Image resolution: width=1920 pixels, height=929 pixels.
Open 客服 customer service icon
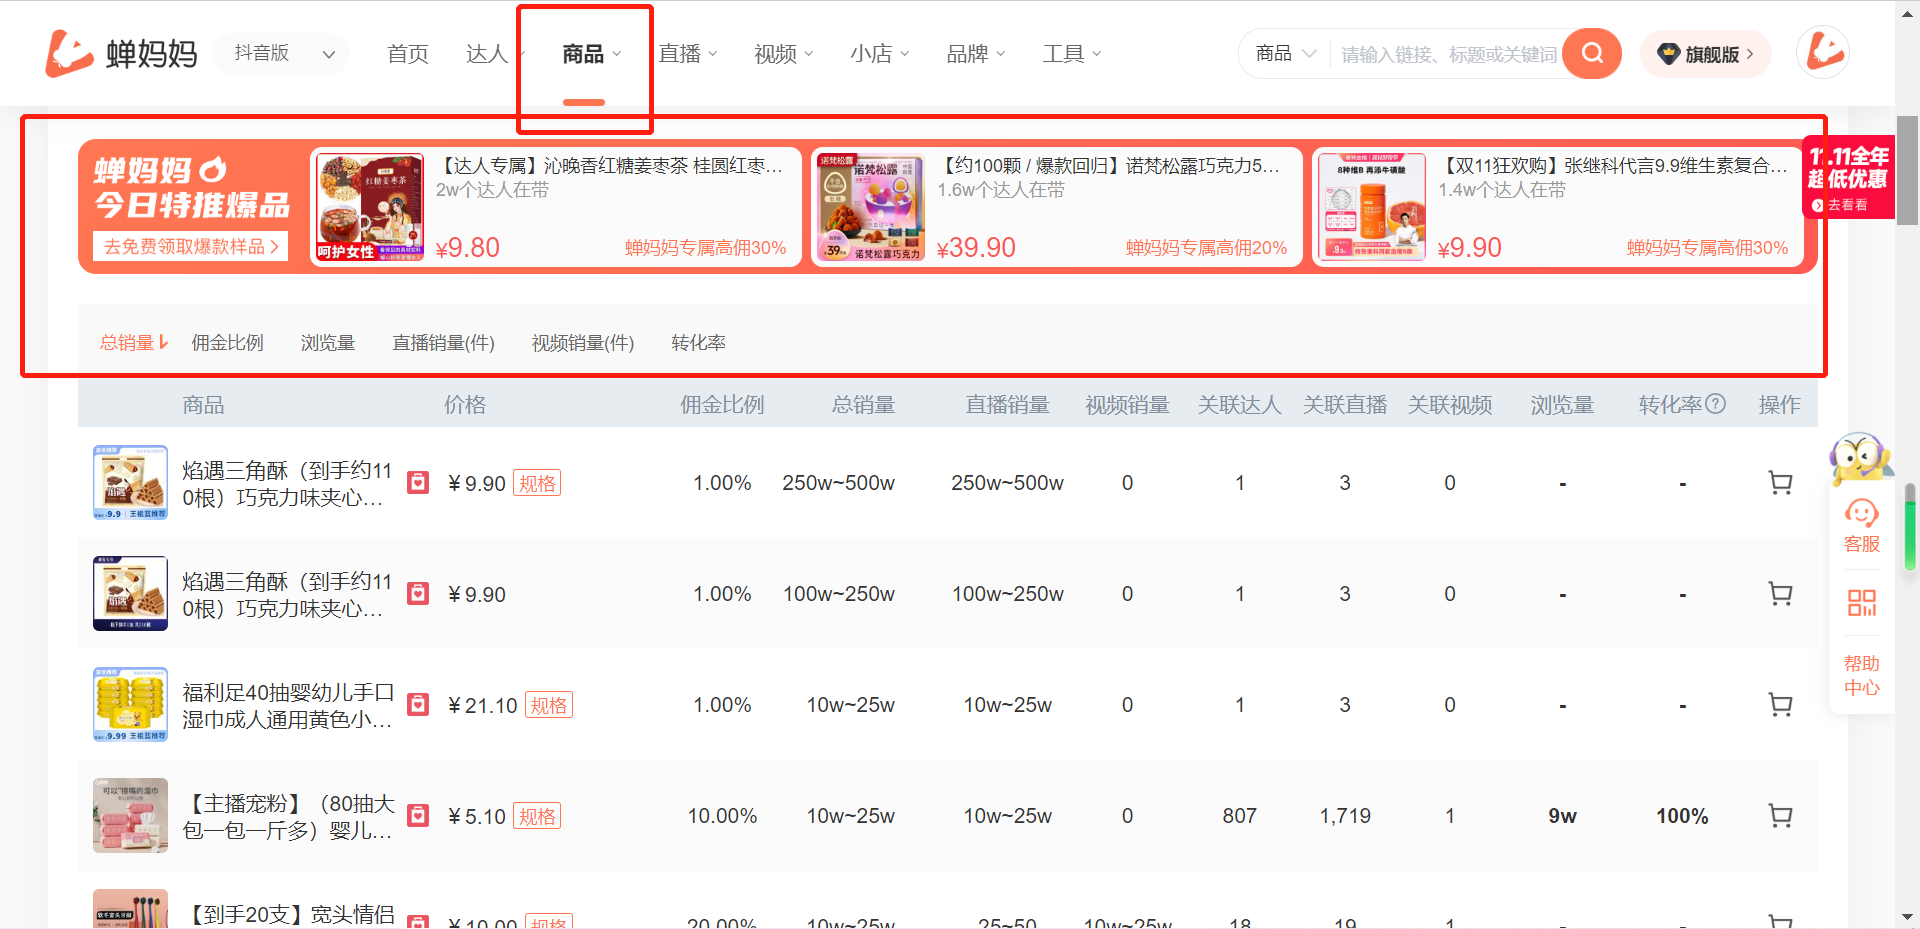(1861, 526)
